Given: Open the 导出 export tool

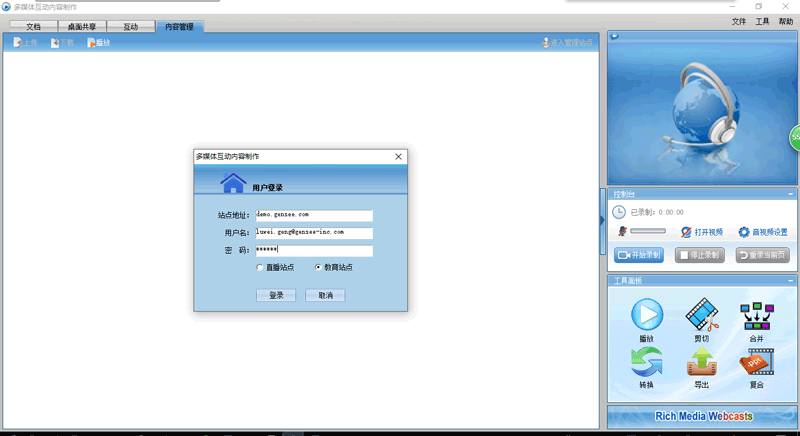Looking at the screenshot, I should click(702, 362).
